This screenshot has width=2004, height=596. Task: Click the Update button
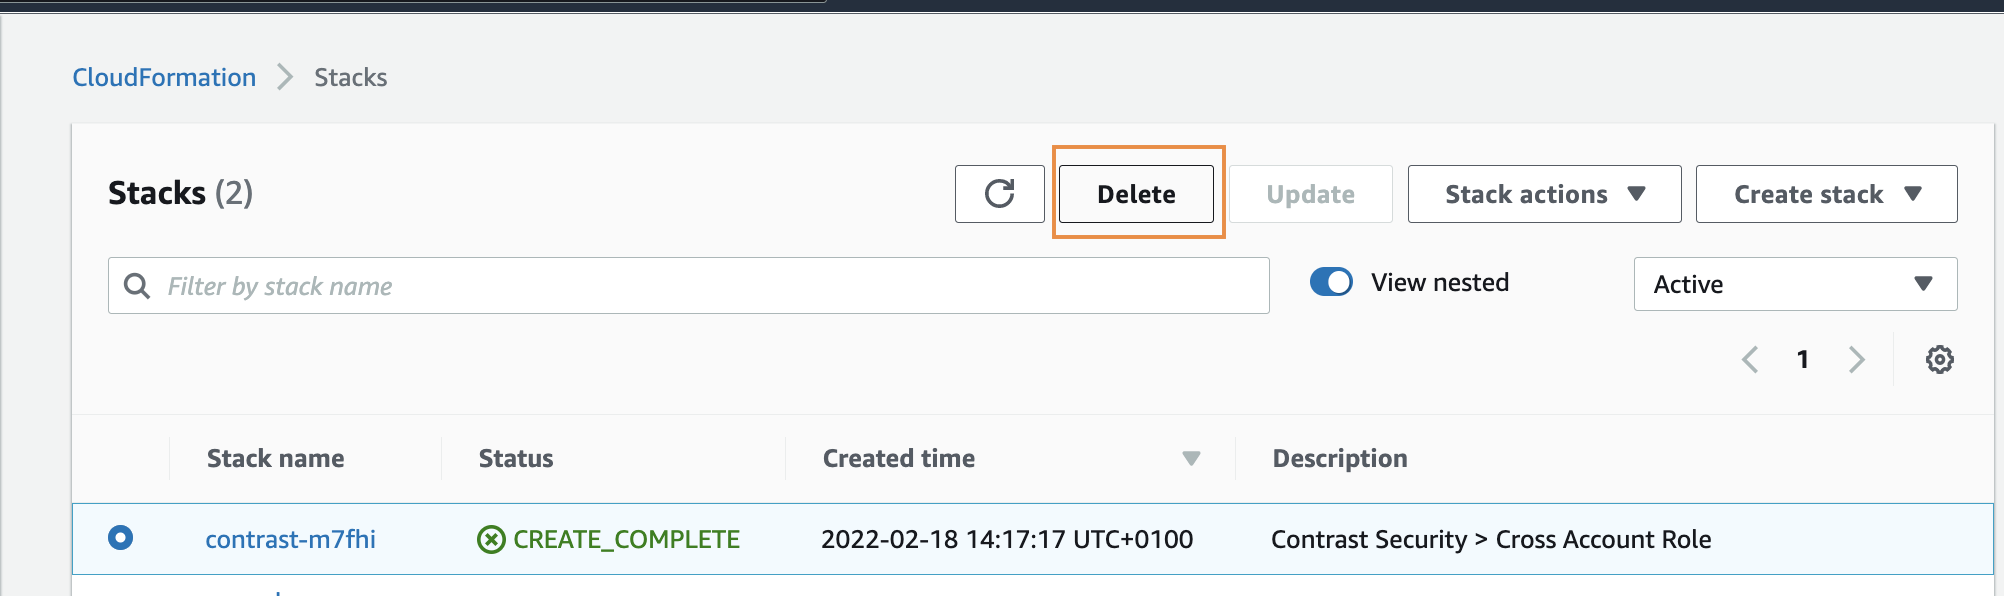(1310, 194)
